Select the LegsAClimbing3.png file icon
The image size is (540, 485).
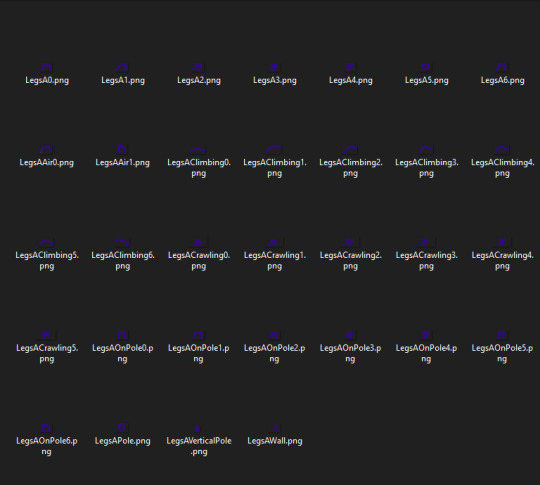pos(426,149)
